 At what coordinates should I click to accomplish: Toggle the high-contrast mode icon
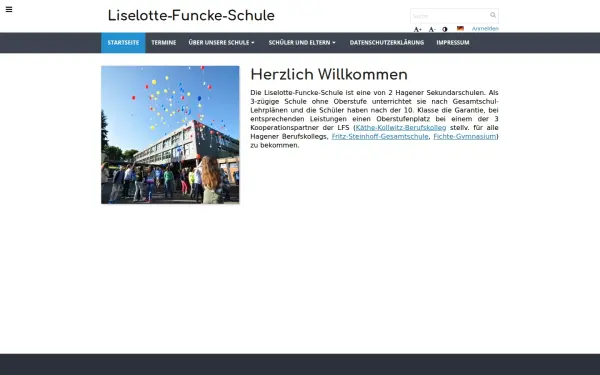point(445,29)
